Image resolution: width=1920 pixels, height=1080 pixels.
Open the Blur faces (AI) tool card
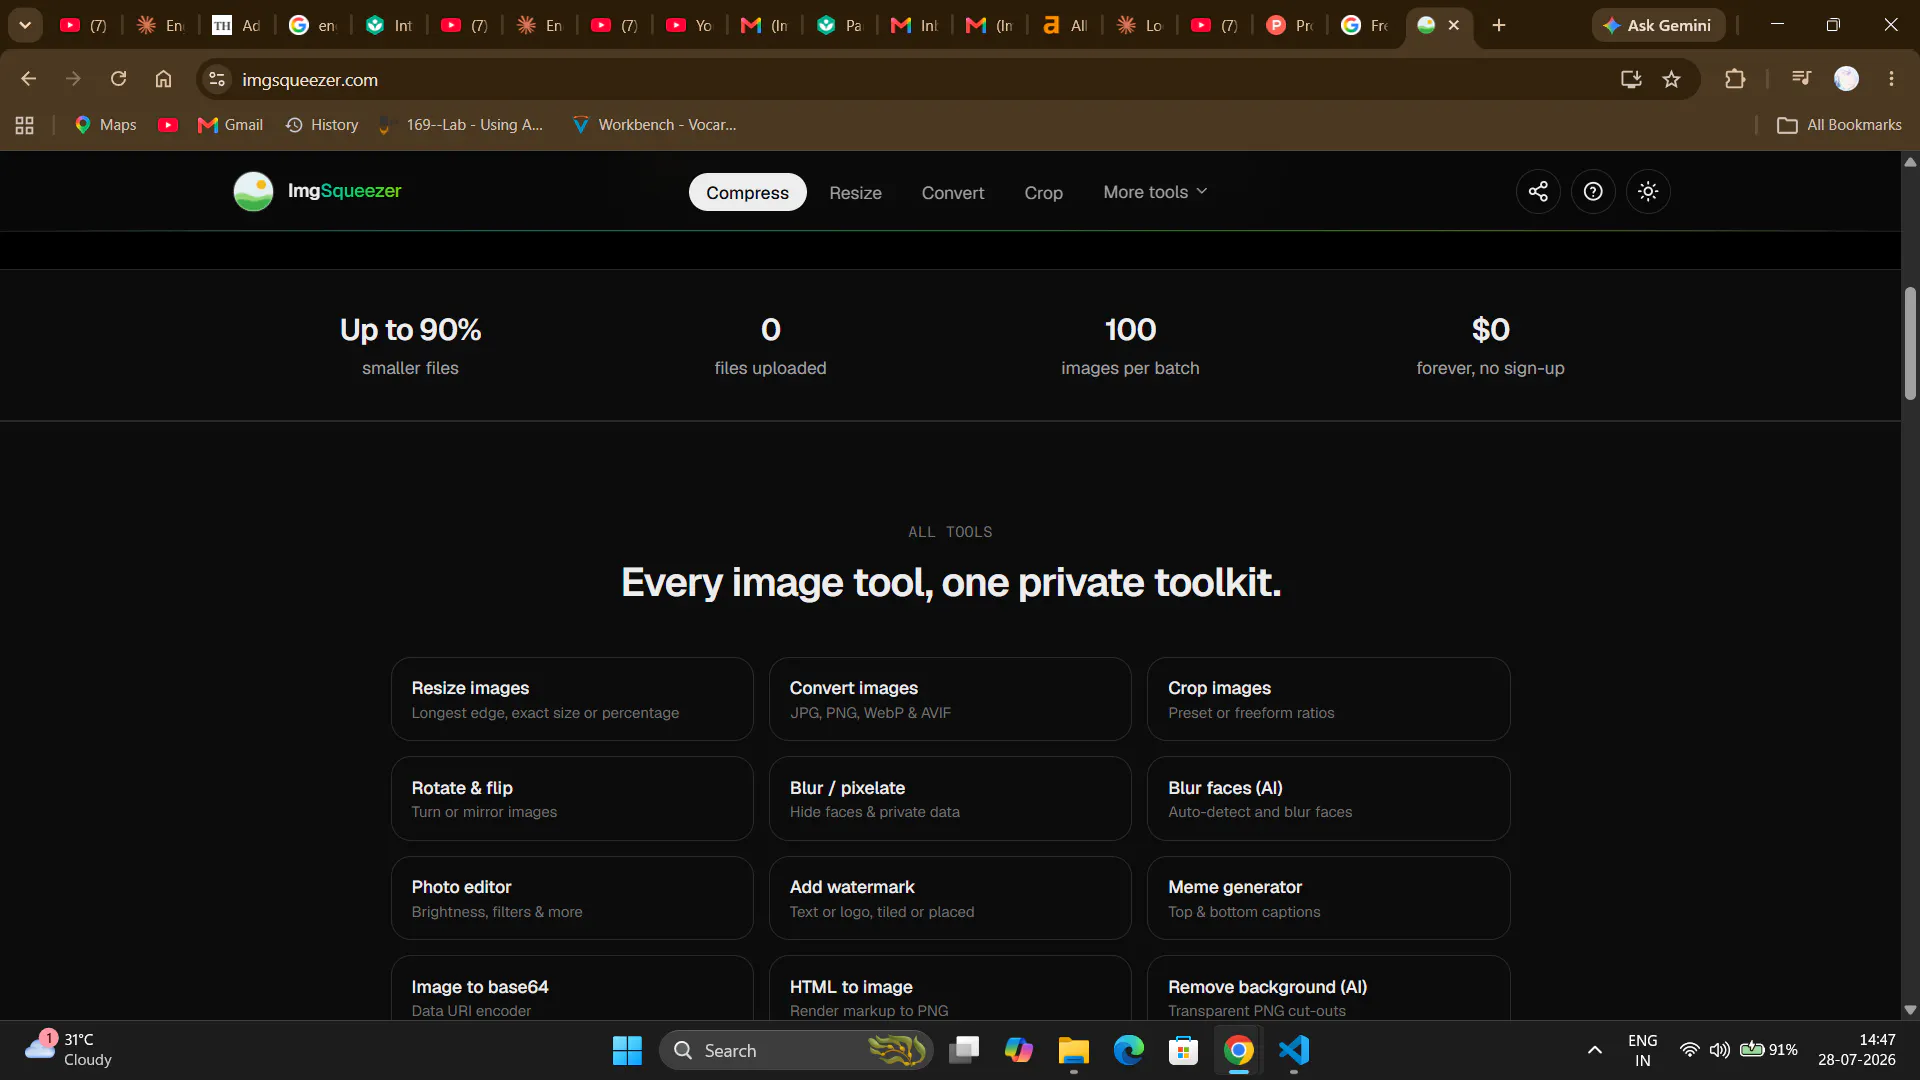pos(1328,798)
